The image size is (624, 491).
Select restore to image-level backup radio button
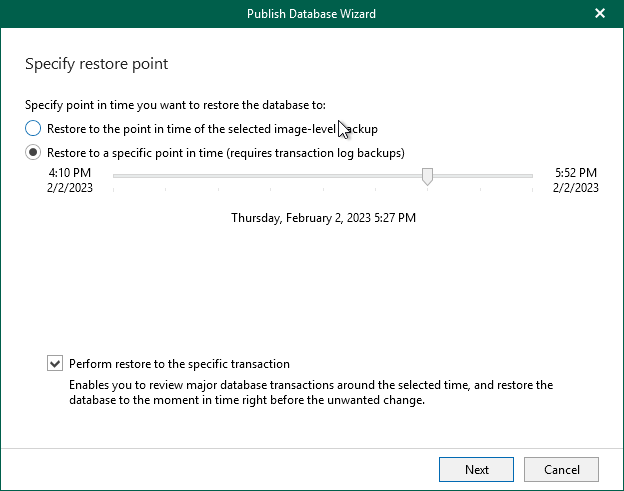pyautogui.click(x=33, y=128)
